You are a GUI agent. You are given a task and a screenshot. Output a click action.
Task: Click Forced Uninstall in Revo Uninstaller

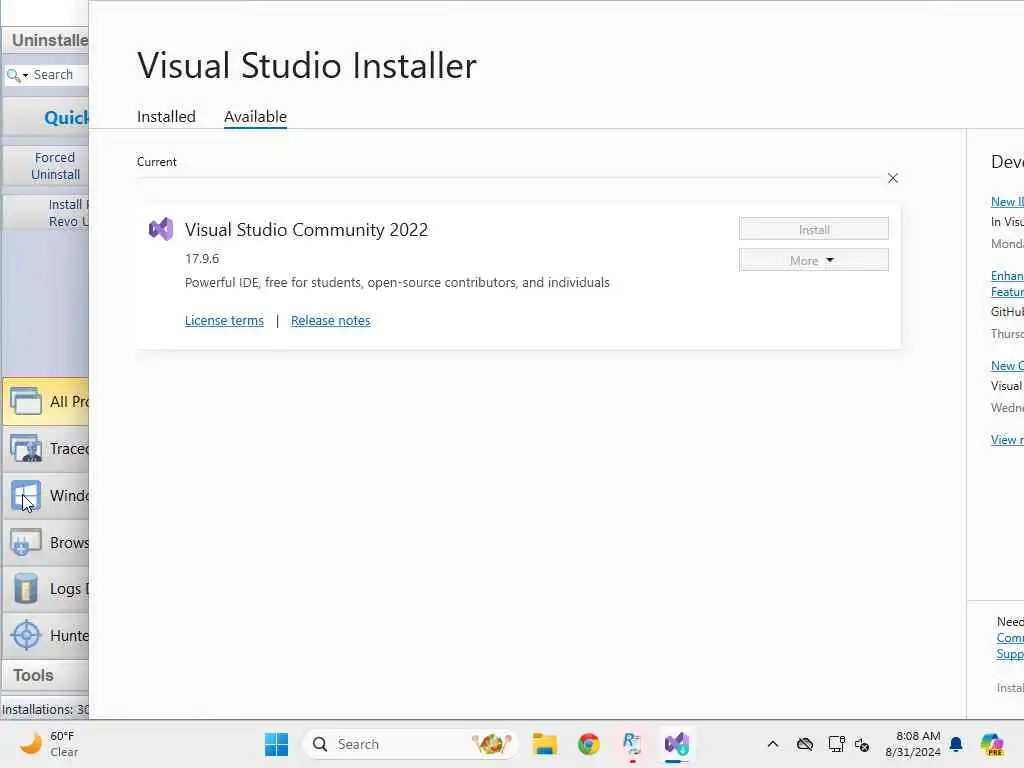pos(56,166)
